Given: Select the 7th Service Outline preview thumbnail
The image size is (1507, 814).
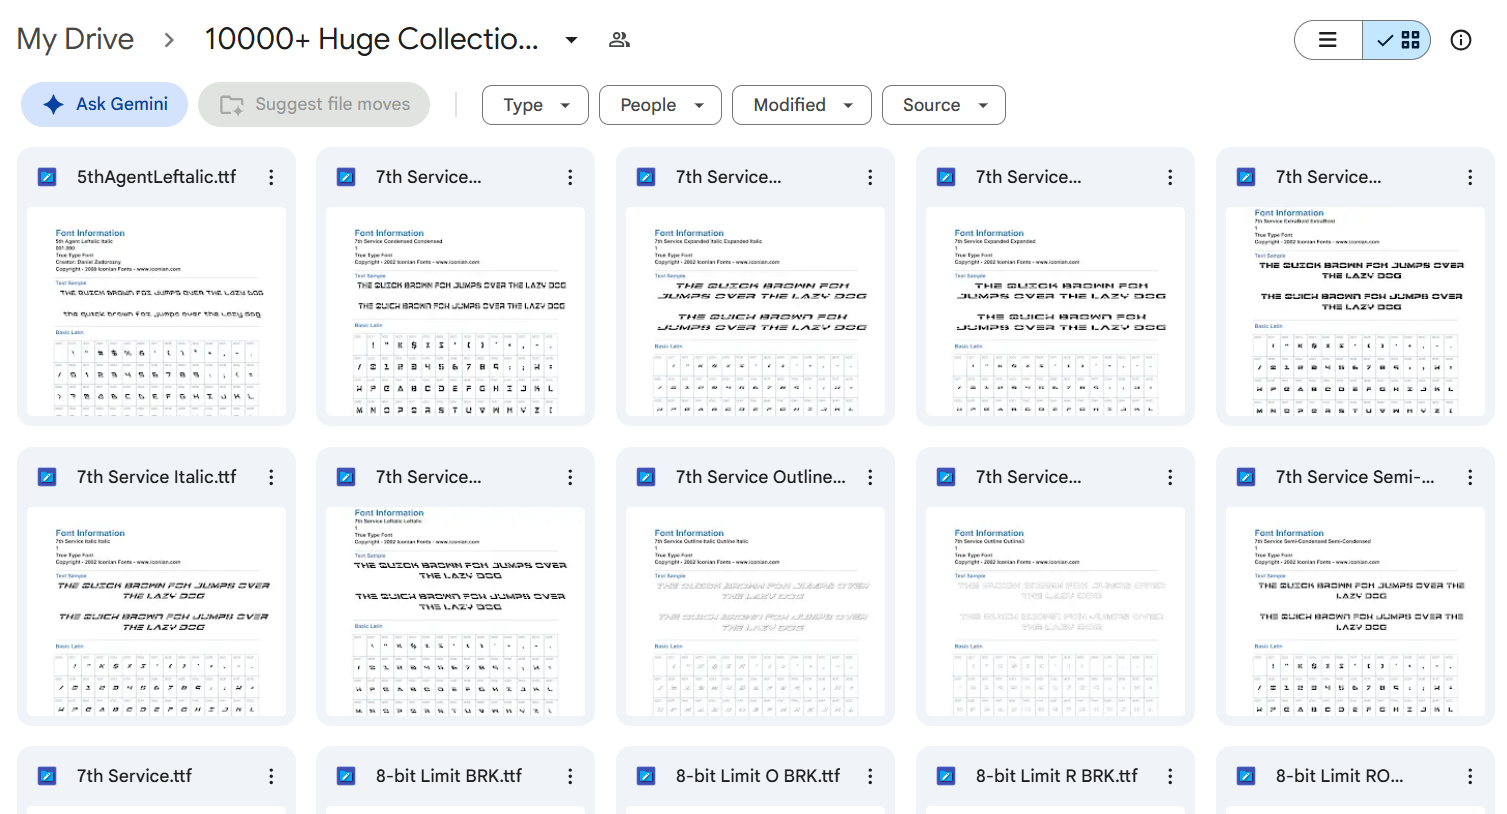Looking at the screenshot, I should click(x=756, y=612).
